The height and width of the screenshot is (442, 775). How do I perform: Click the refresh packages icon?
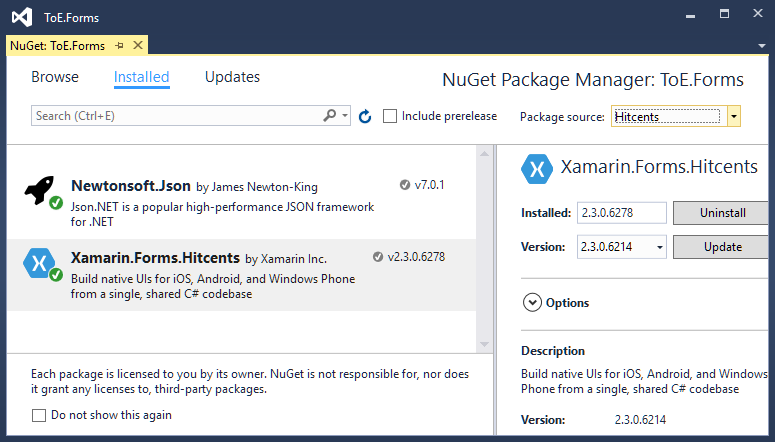365,116
